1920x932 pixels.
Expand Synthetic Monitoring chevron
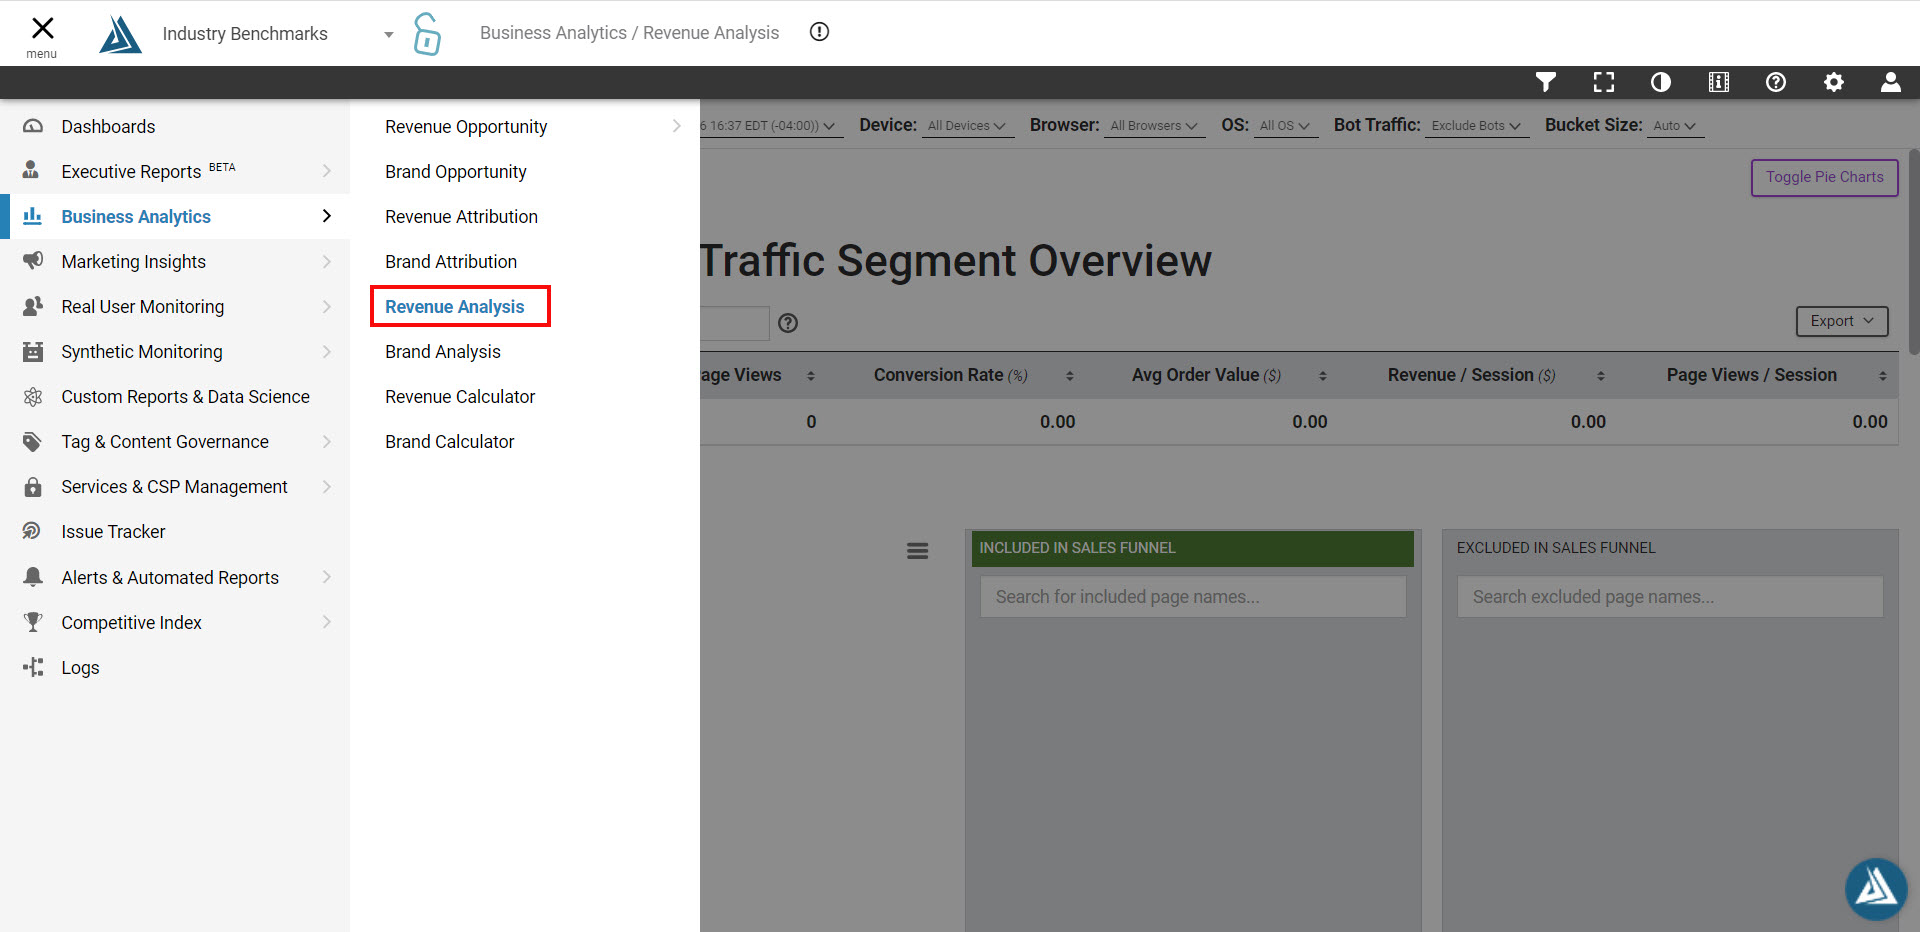[327, 351]
